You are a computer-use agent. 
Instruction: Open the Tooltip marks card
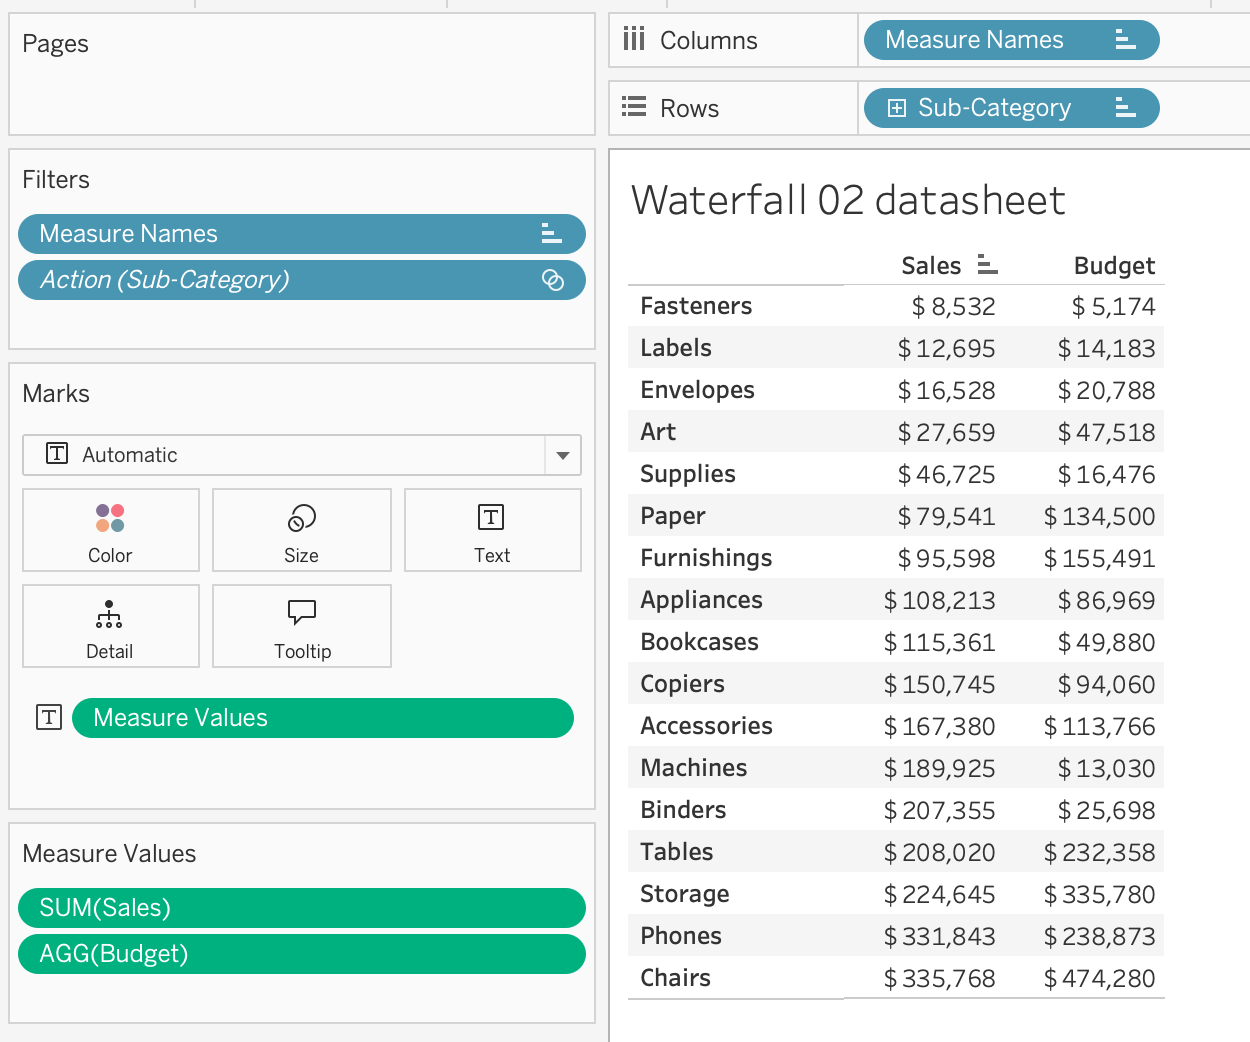coord(302,626)
